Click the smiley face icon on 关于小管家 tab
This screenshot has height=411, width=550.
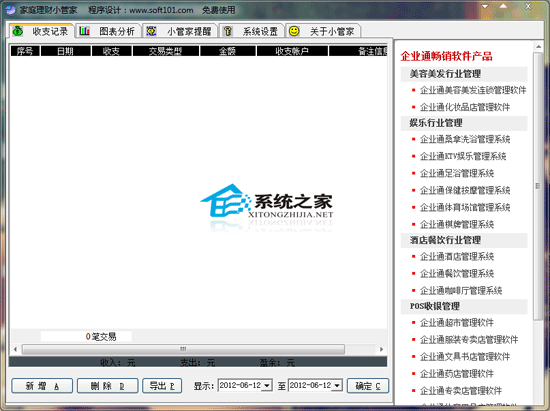294,31
